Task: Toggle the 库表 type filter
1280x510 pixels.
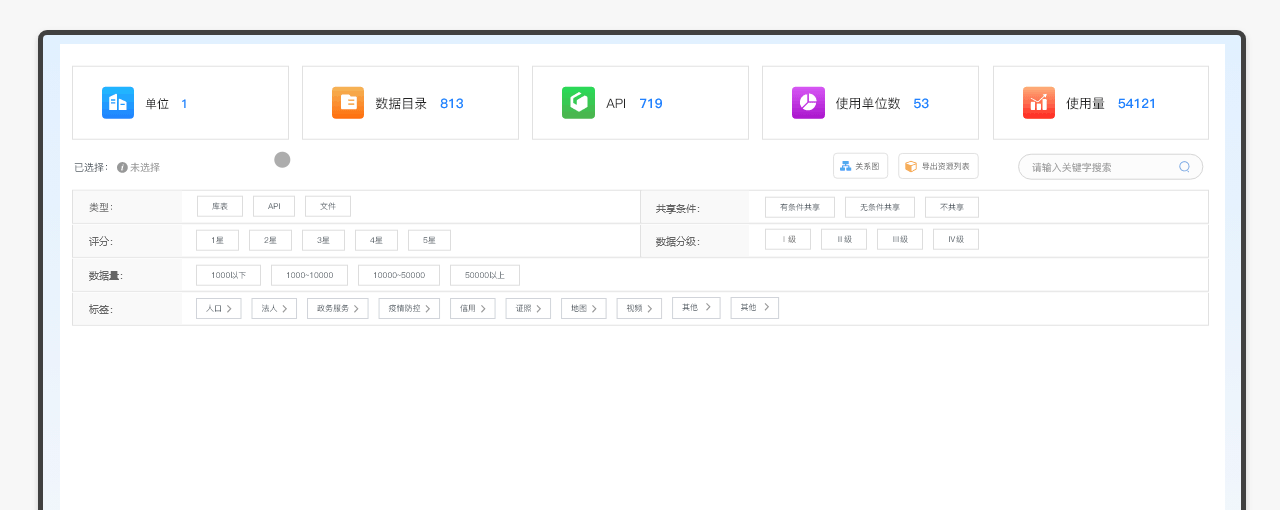Action: pos(220,206)
